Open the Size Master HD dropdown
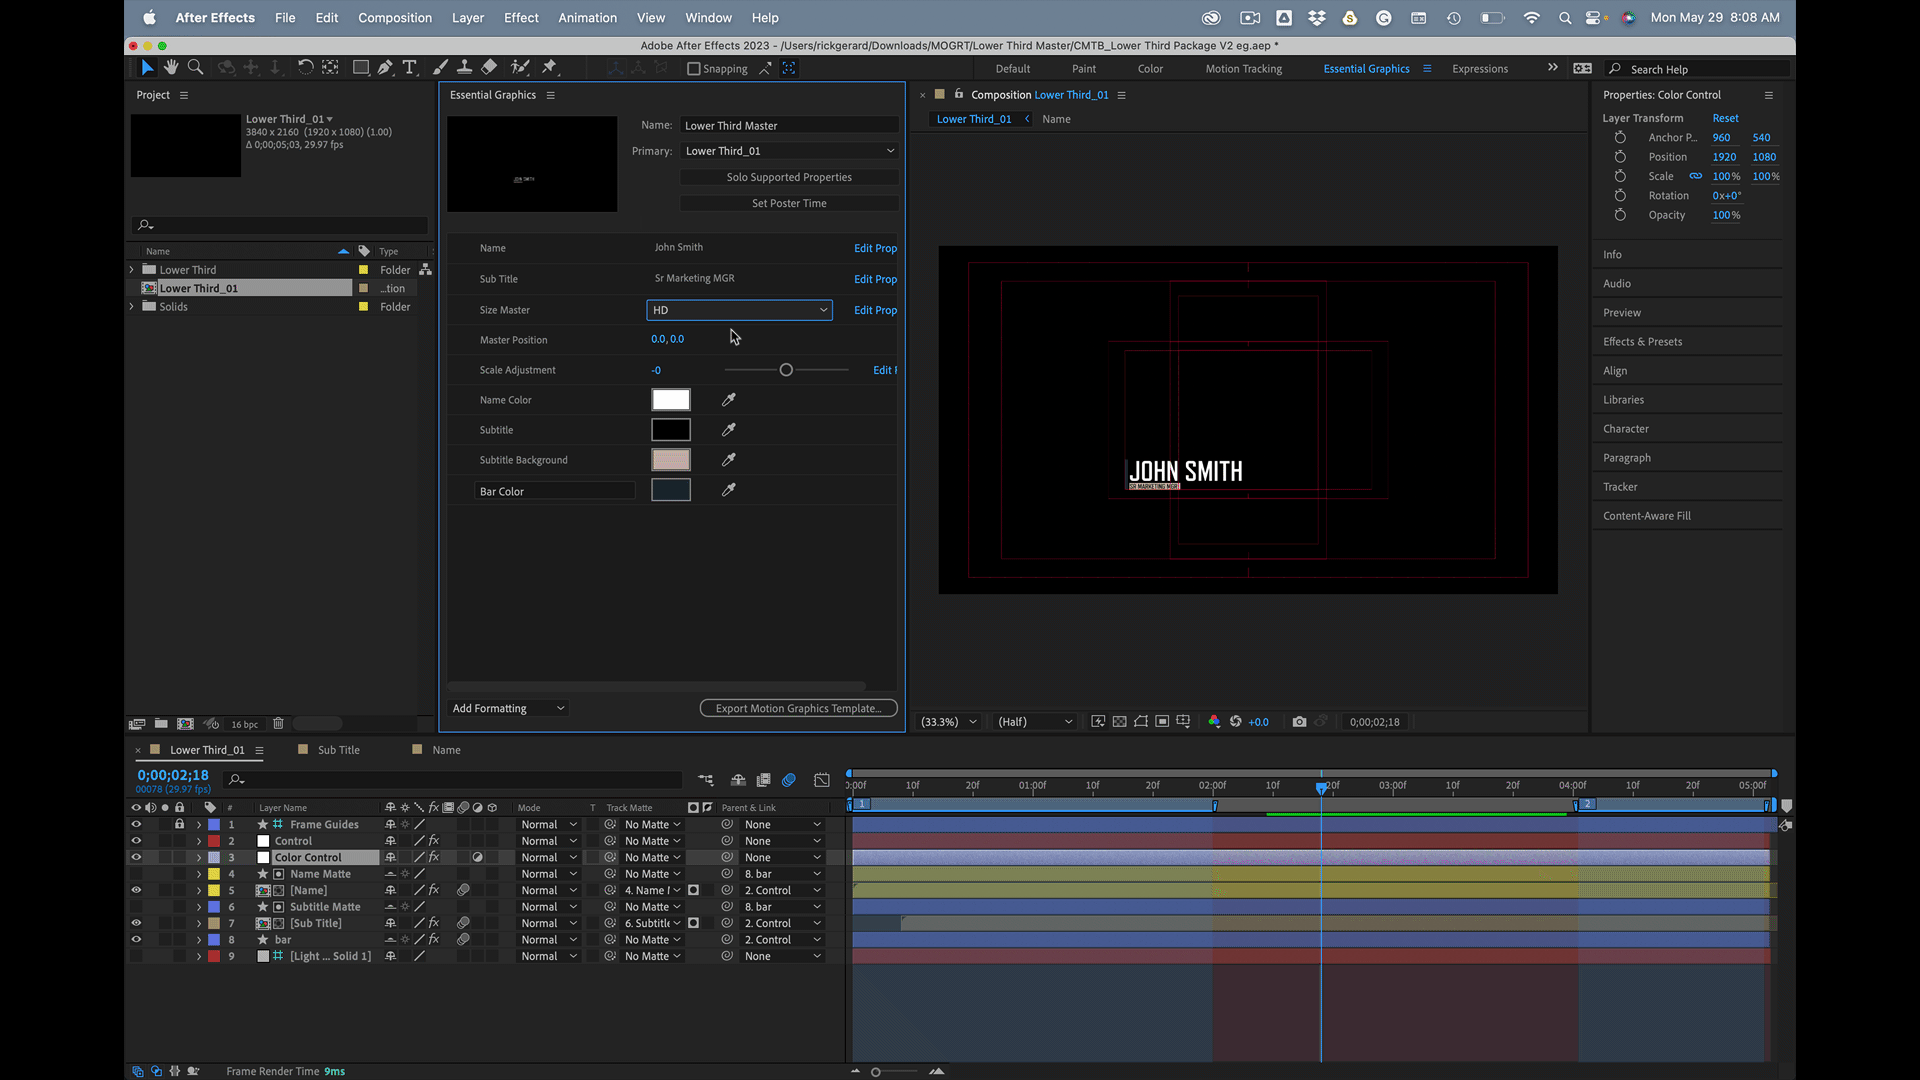 pyautogui.click(x=739, y=310)
